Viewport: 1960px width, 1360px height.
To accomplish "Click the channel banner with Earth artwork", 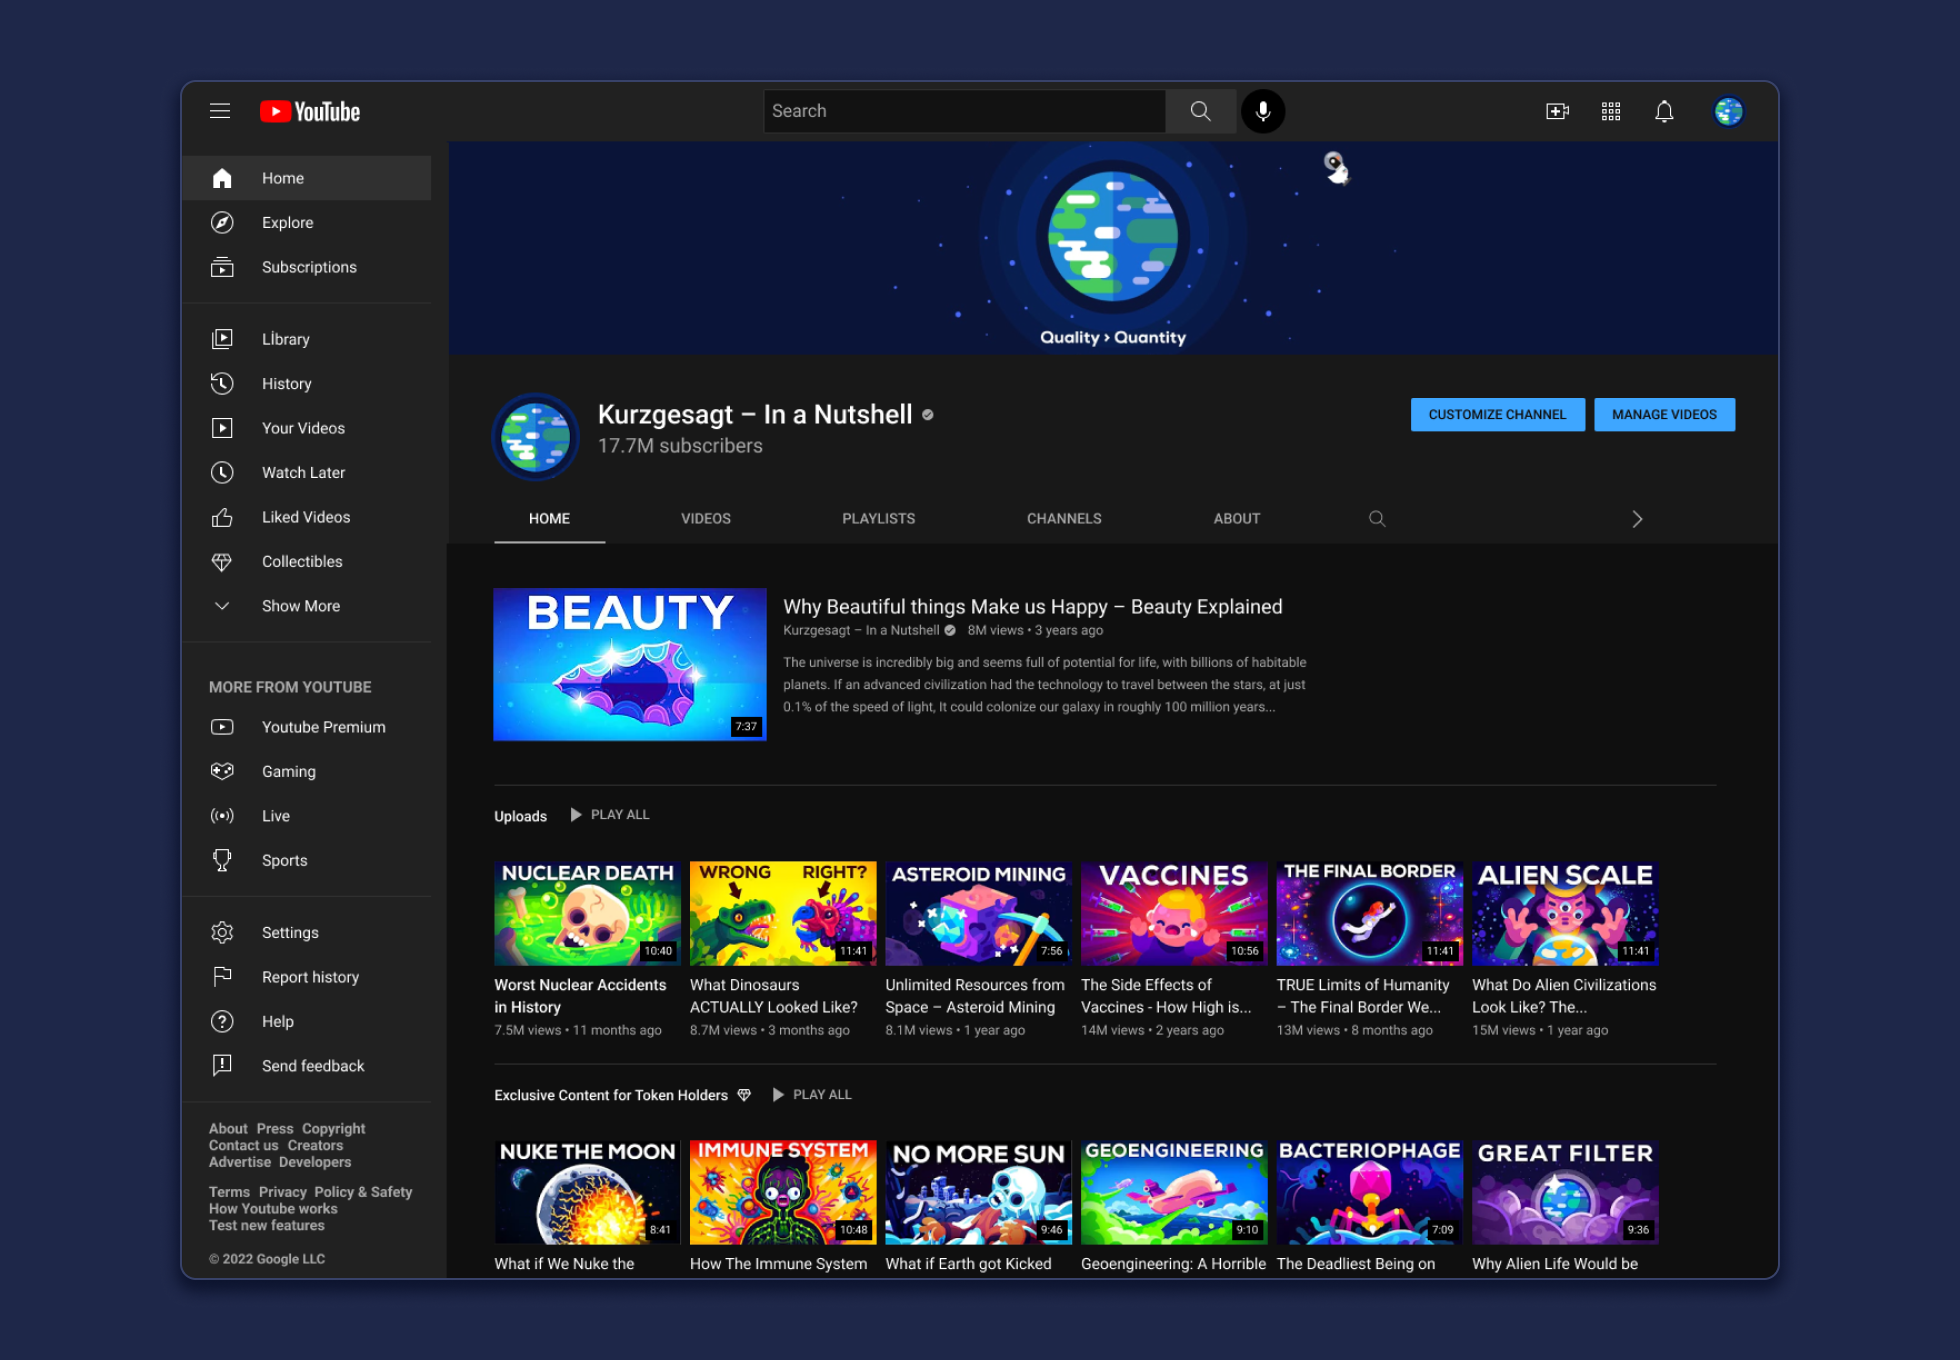I will coord(1113,248).
